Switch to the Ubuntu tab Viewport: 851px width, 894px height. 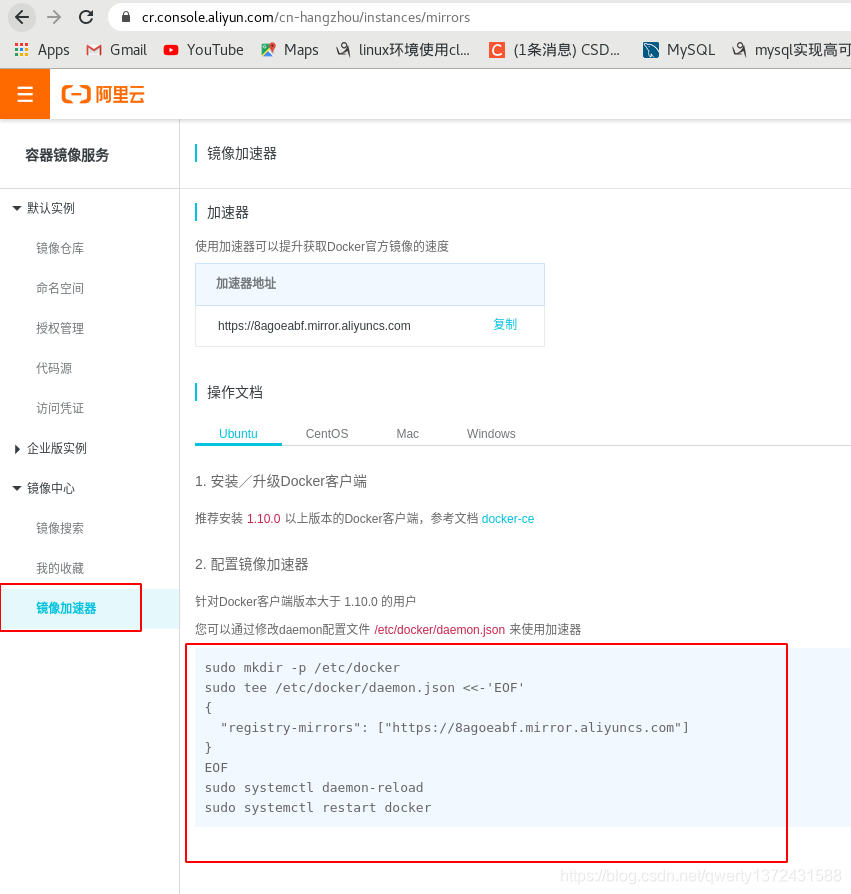pos(238,433)
